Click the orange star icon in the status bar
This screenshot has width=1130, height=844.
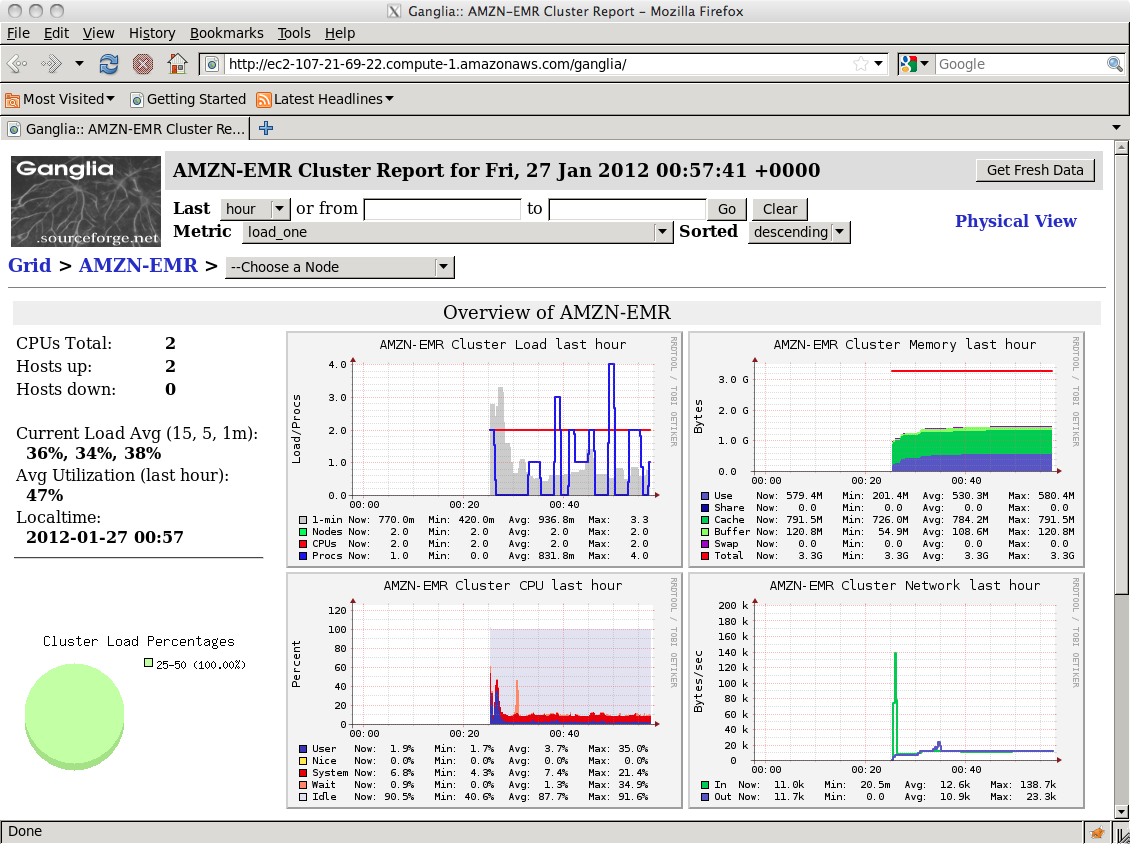click(1097, 831)
